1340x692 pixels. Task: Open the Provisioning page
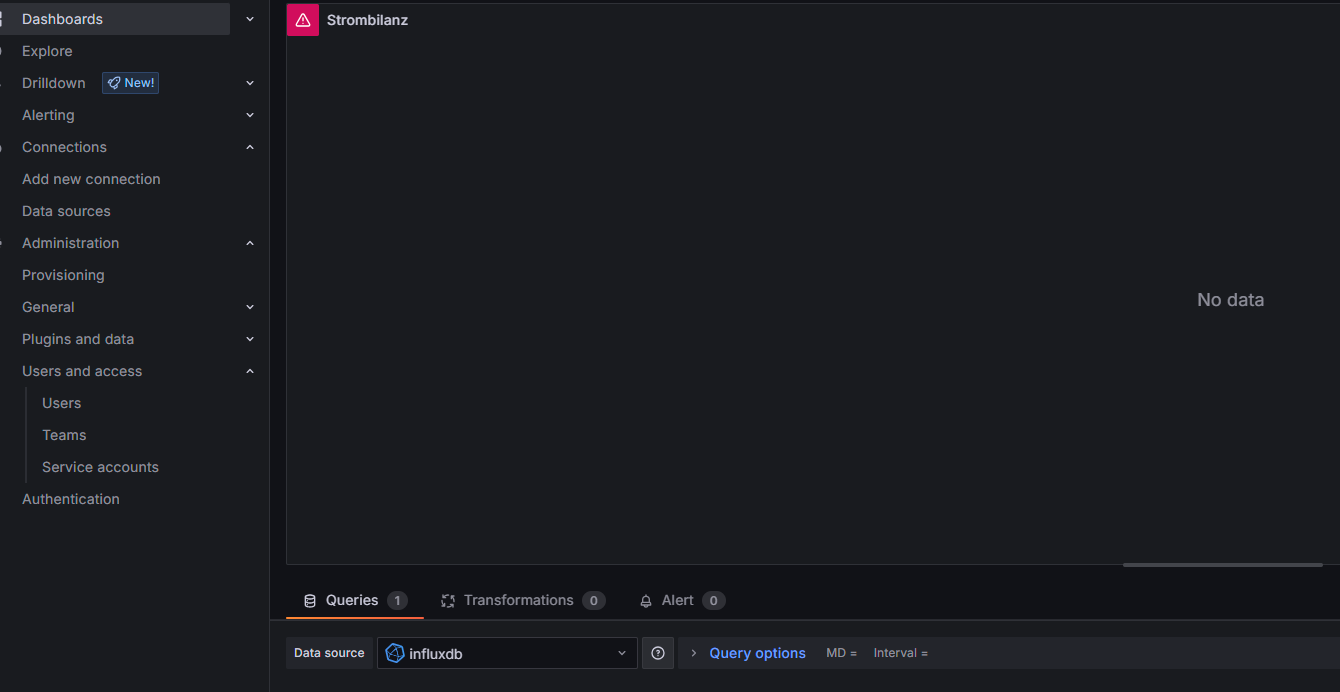(x=63, y=275)
